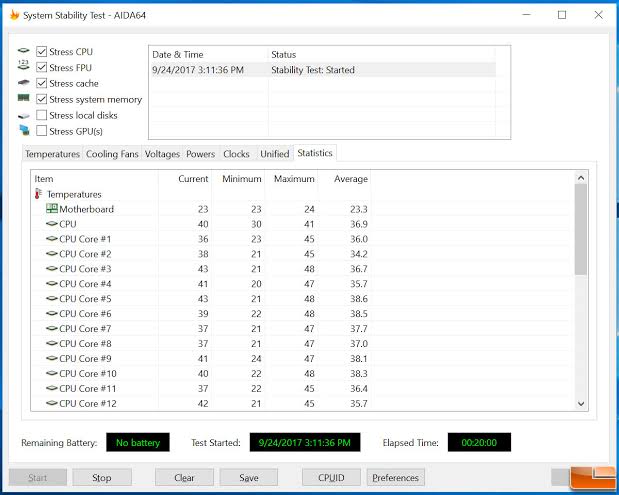Open the CPUID panel
The width and height of the screenshot is (619, 495).
(x=331, y=478)
